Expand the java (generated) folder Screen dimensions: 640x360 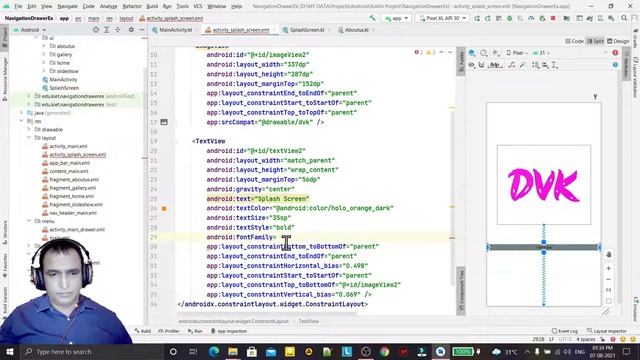point(21,113)
